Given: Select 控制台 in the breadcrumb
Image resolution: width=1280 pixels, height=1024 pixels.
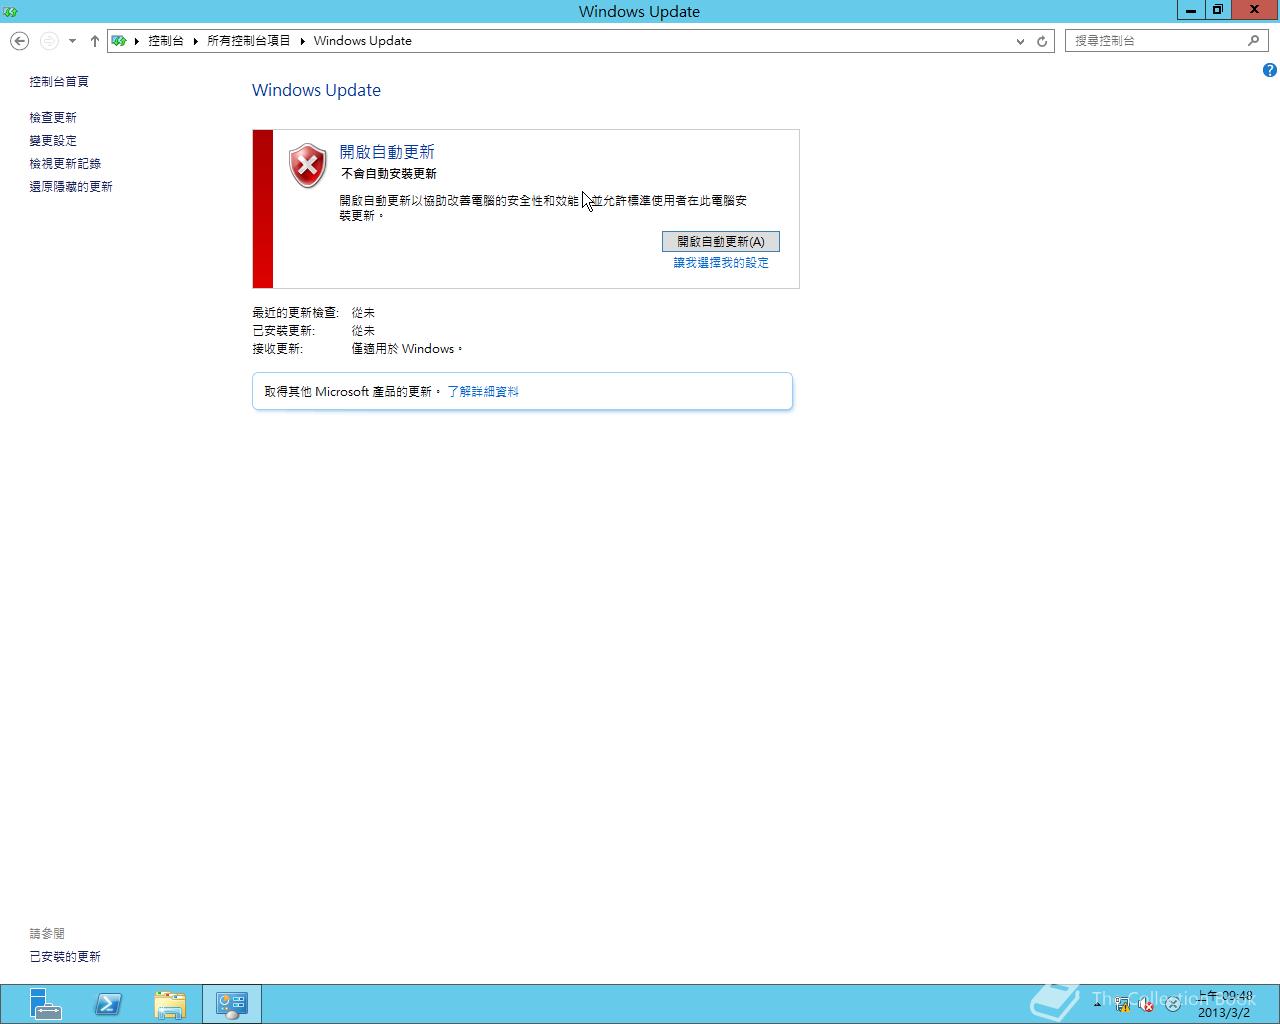Looking at the screenshot, I should tap(166, 41).
